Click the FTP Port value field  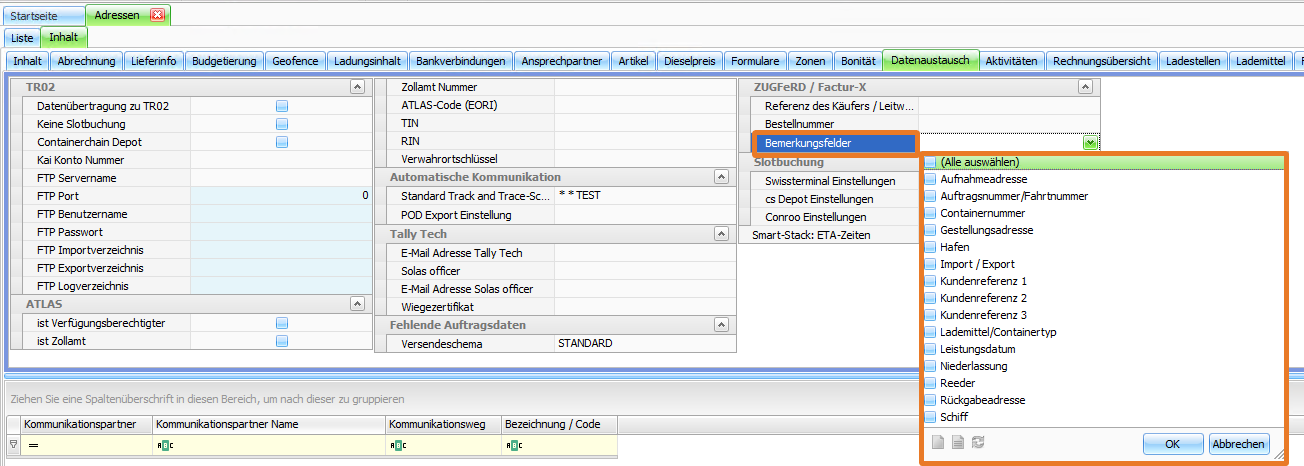coord(280,196)
